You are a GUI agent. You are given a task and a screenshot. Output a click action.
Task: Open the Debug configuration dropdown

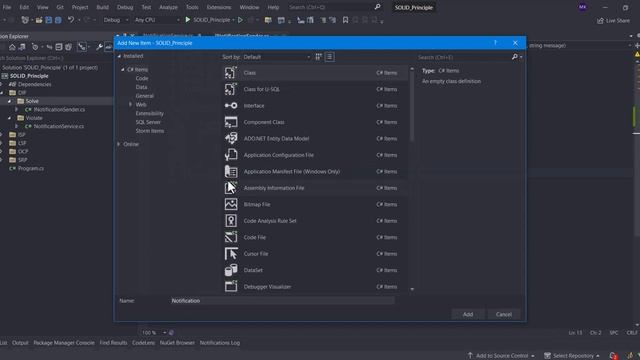(116, 20)
